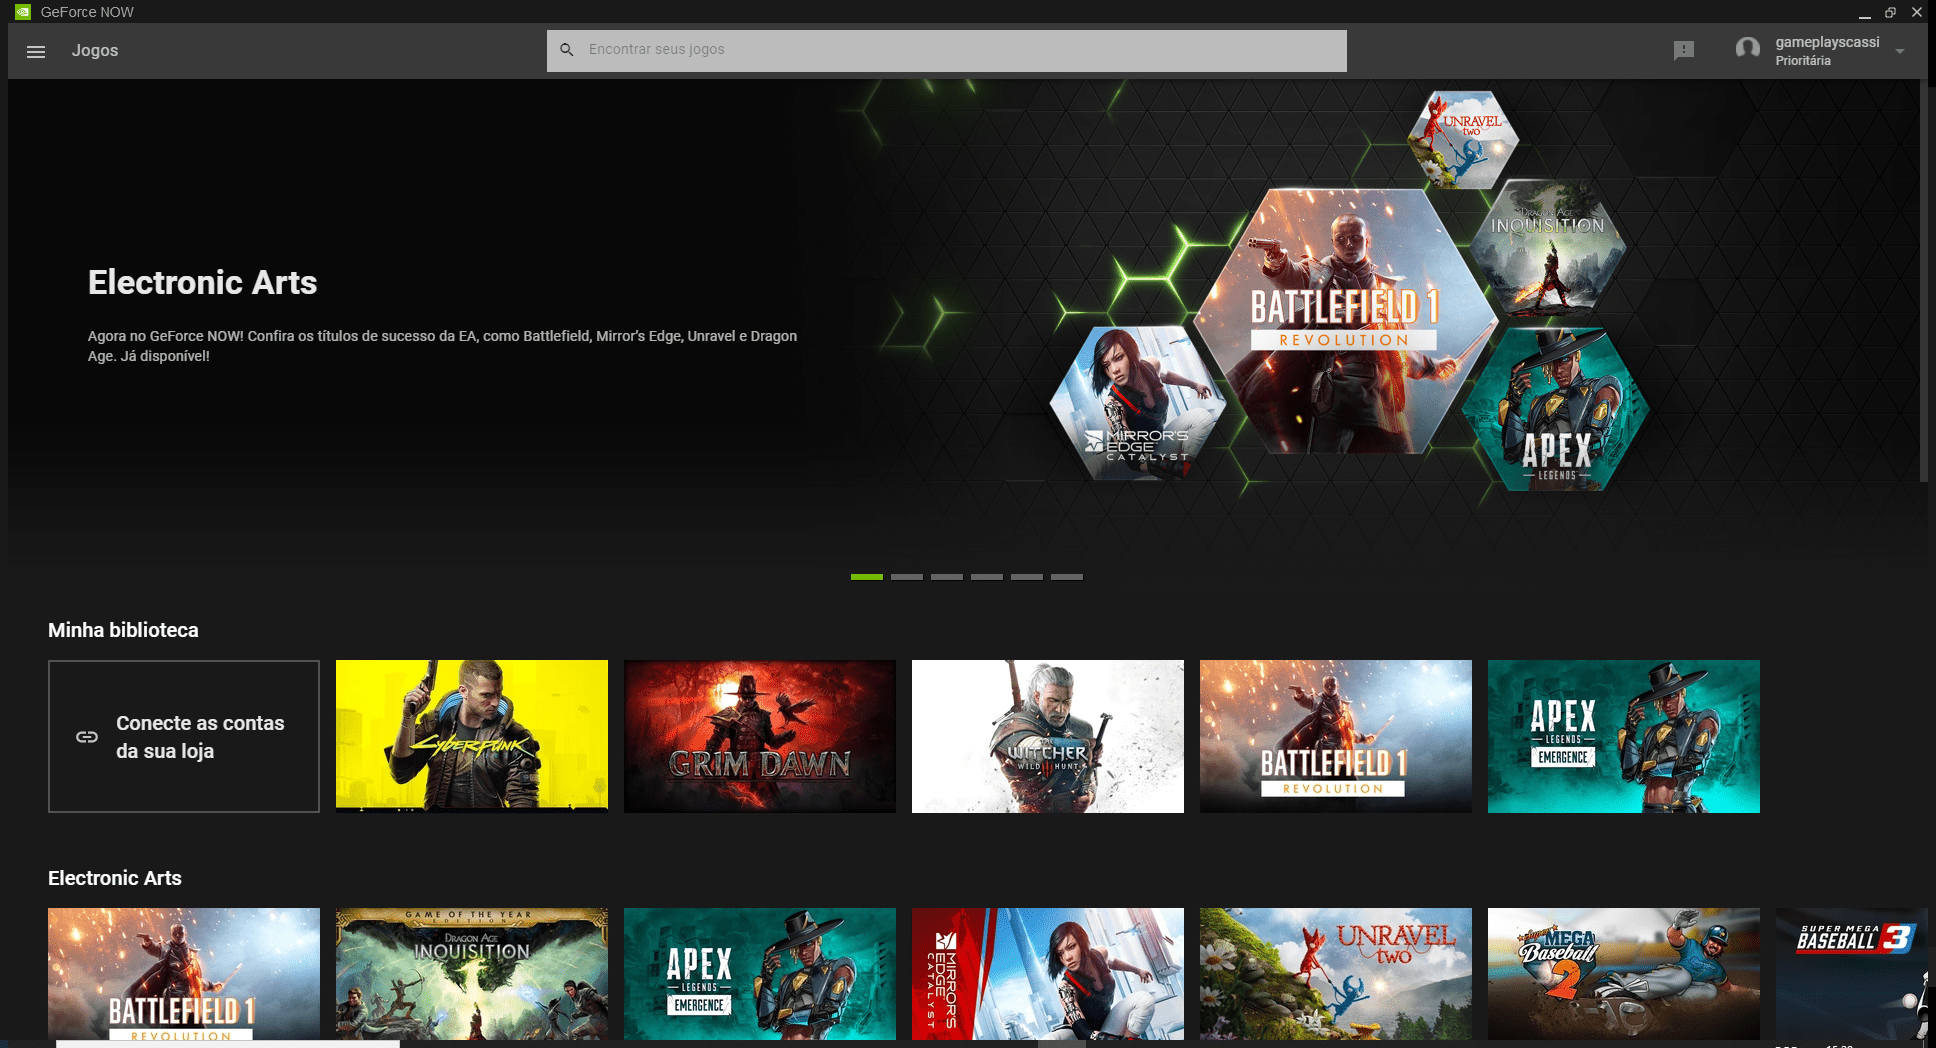This screenshot has width=1936, height=1048.
Task: Click the user avatar icon
Action: coord(1748,49)
